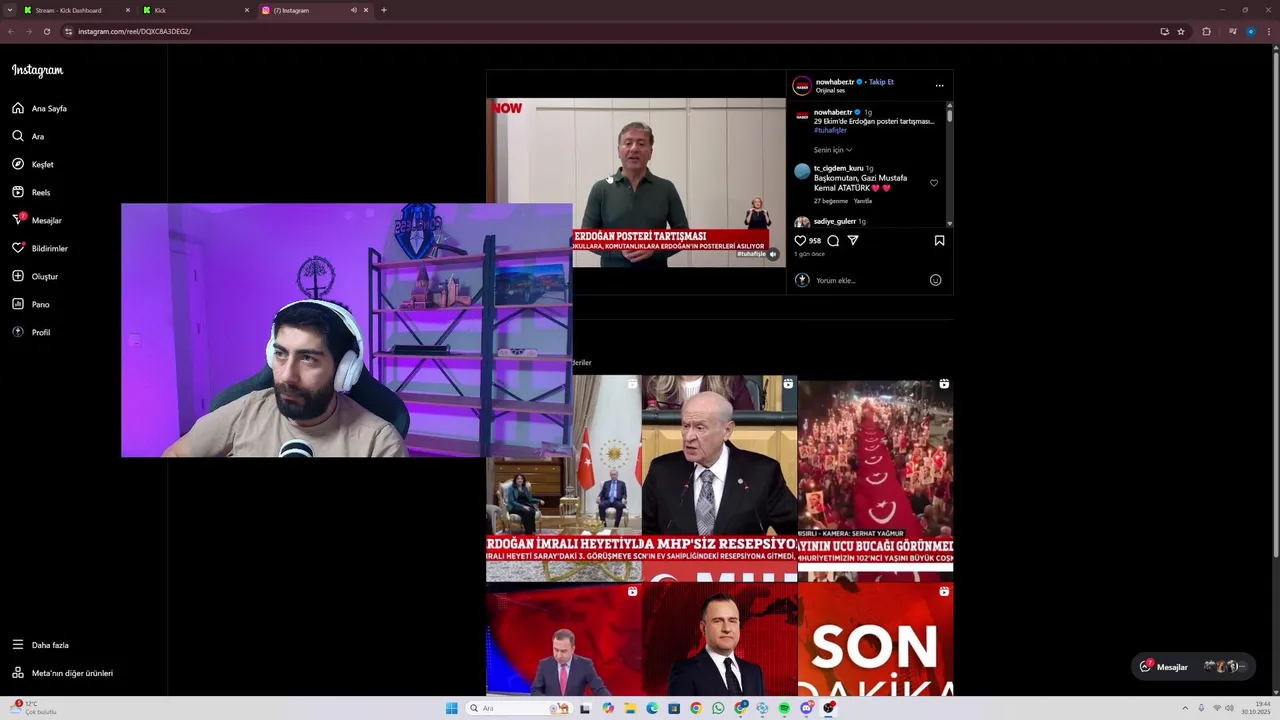1280x720 pixels.
Task: Open the floating Mesajlar button
Action: (x=1193, y=666)
